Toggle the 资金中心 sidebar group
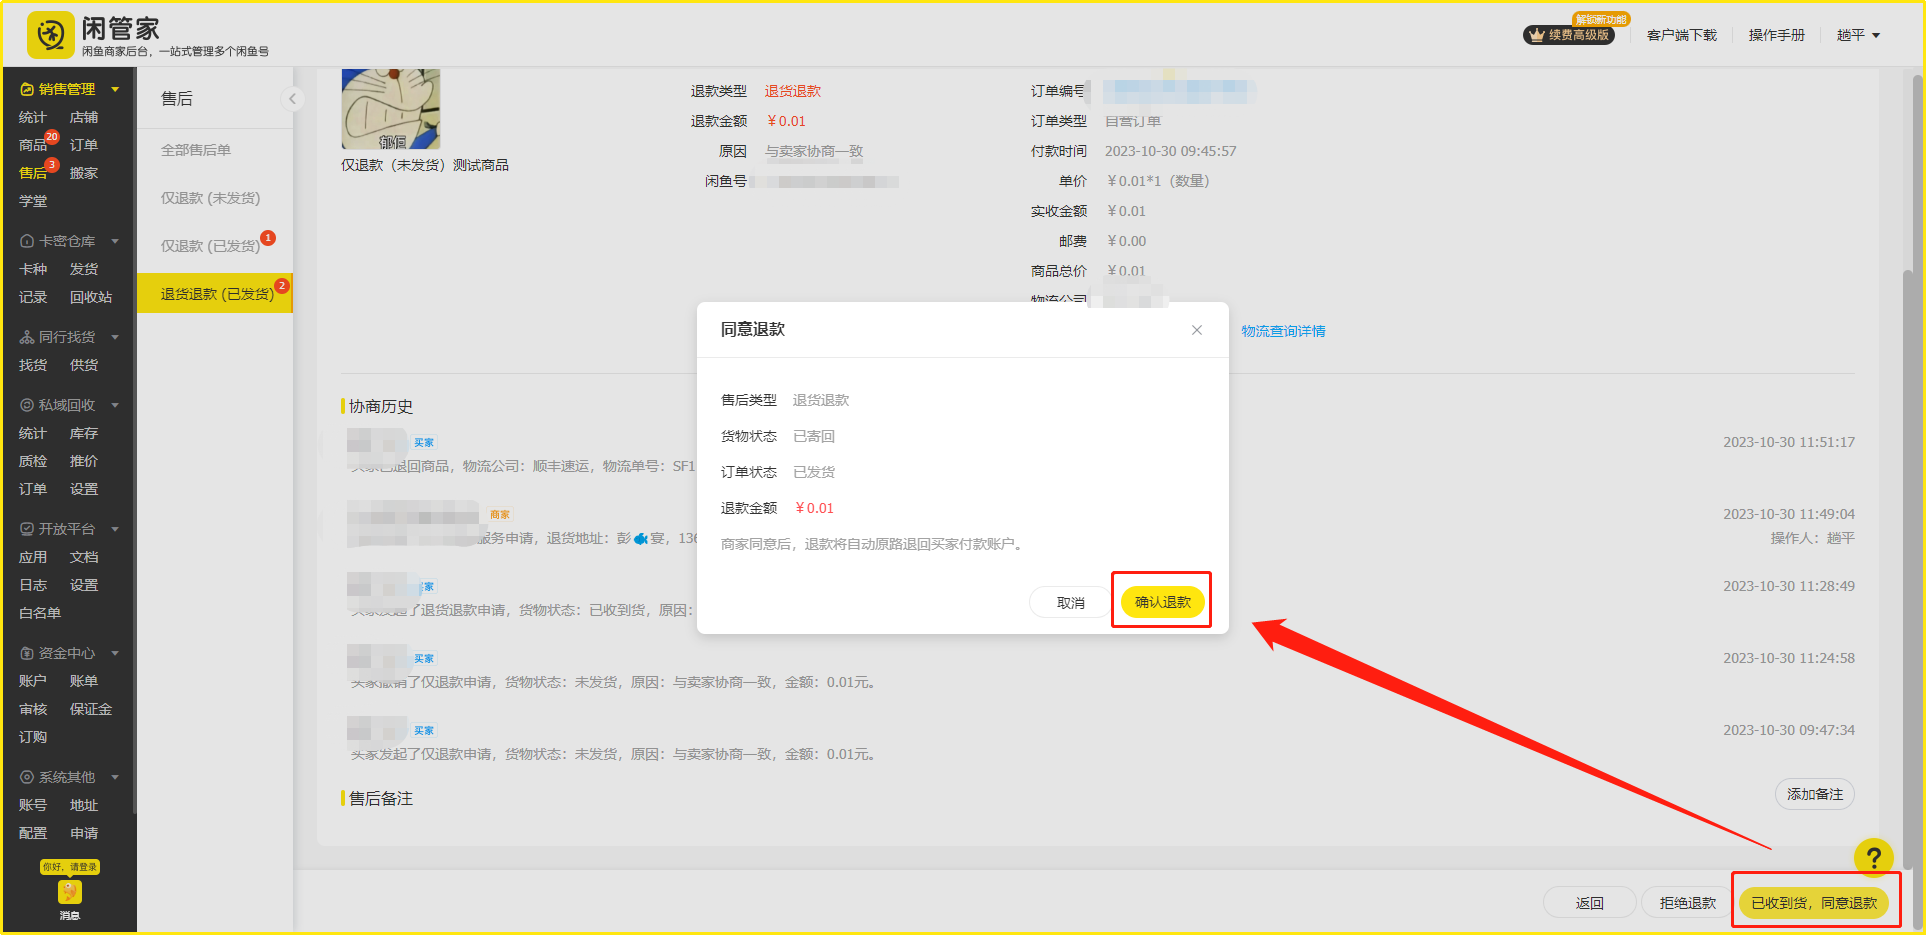This screenshot has width=1927, height=937. coord(69,653)
